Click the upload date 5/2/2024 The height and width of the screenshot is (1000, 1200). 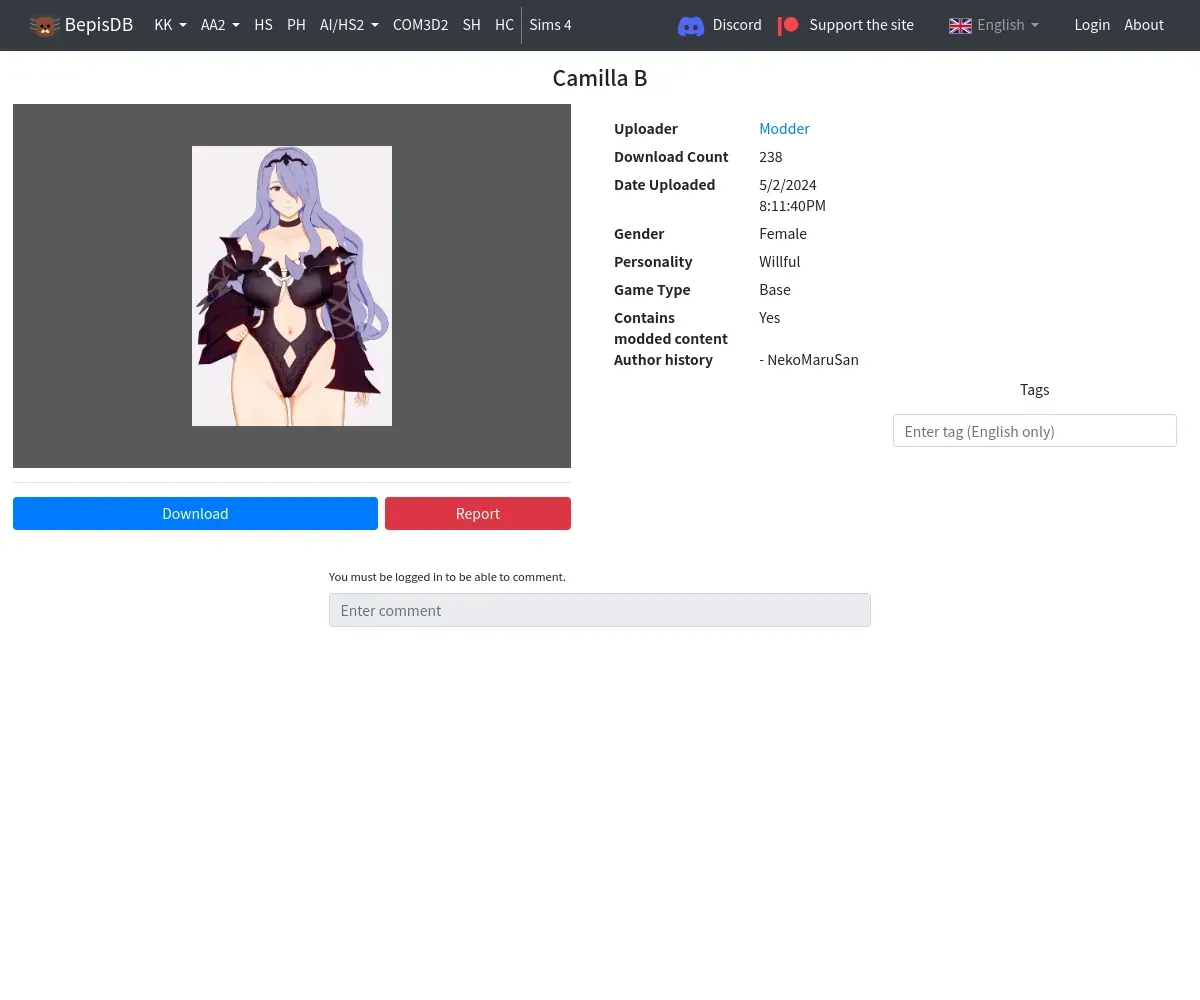(x=788, y=184)
